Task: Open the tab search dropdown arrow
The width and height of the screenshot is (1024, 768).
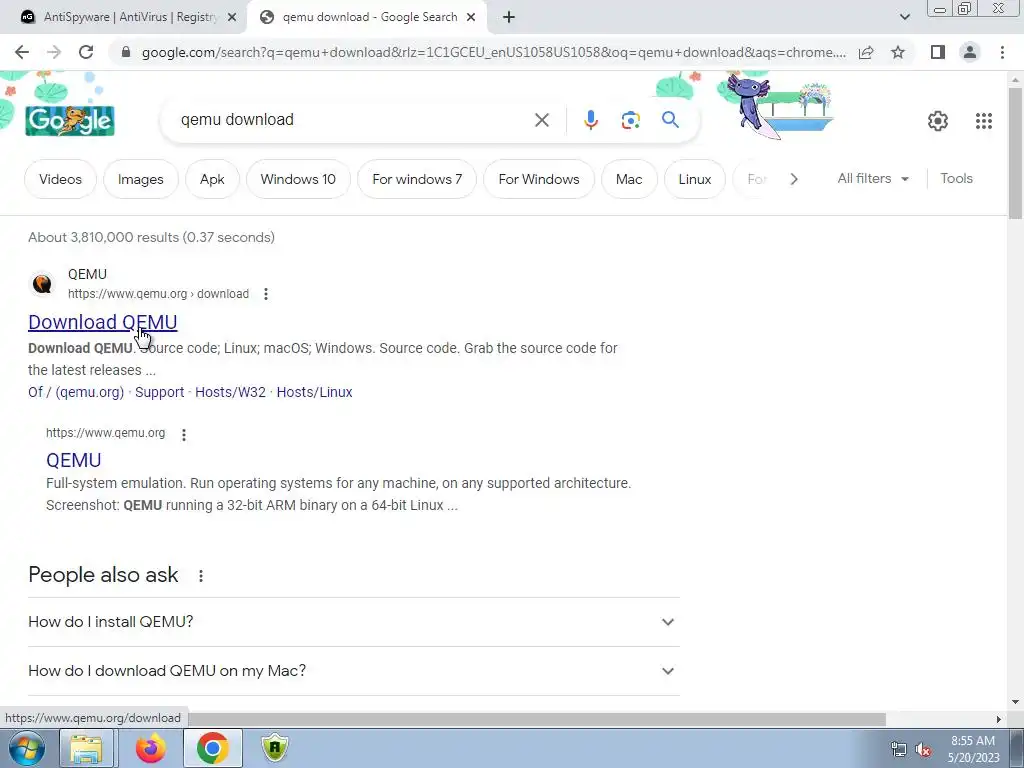Action: pos(904,18)
